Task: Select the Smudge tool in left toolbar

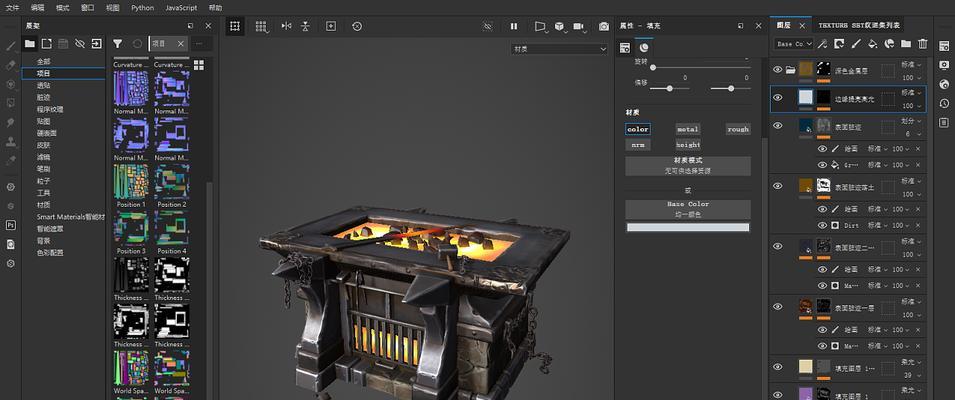Action: pyautogui.click(x=10, y=122)
